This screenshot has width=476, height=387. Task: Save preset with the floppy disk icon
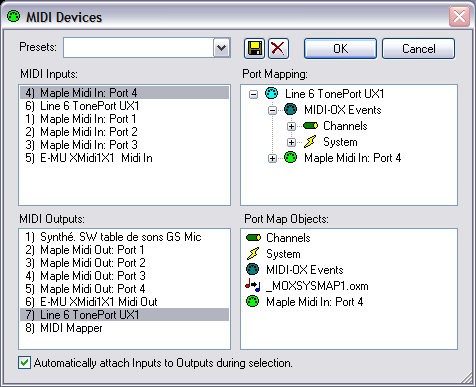tap(254, 49)
